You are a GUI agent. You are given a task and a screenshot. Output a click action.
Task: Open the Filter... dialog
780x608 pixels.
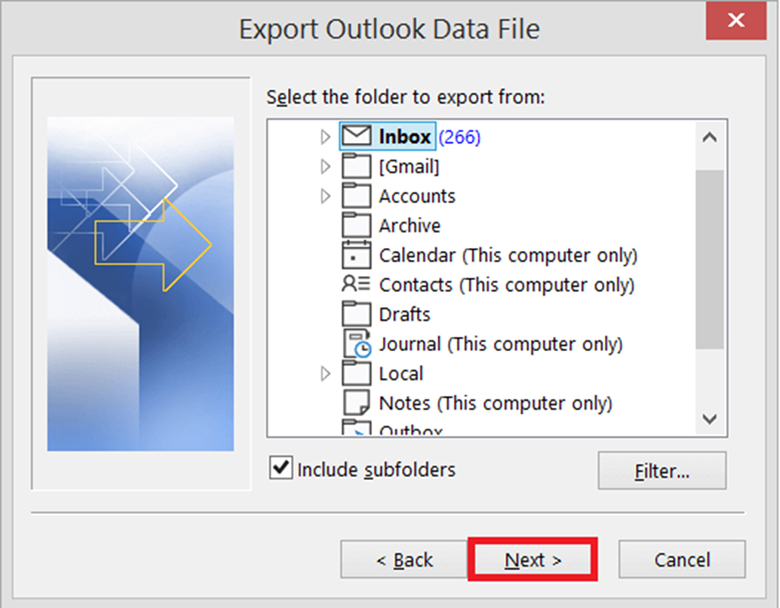click(662, 471)
